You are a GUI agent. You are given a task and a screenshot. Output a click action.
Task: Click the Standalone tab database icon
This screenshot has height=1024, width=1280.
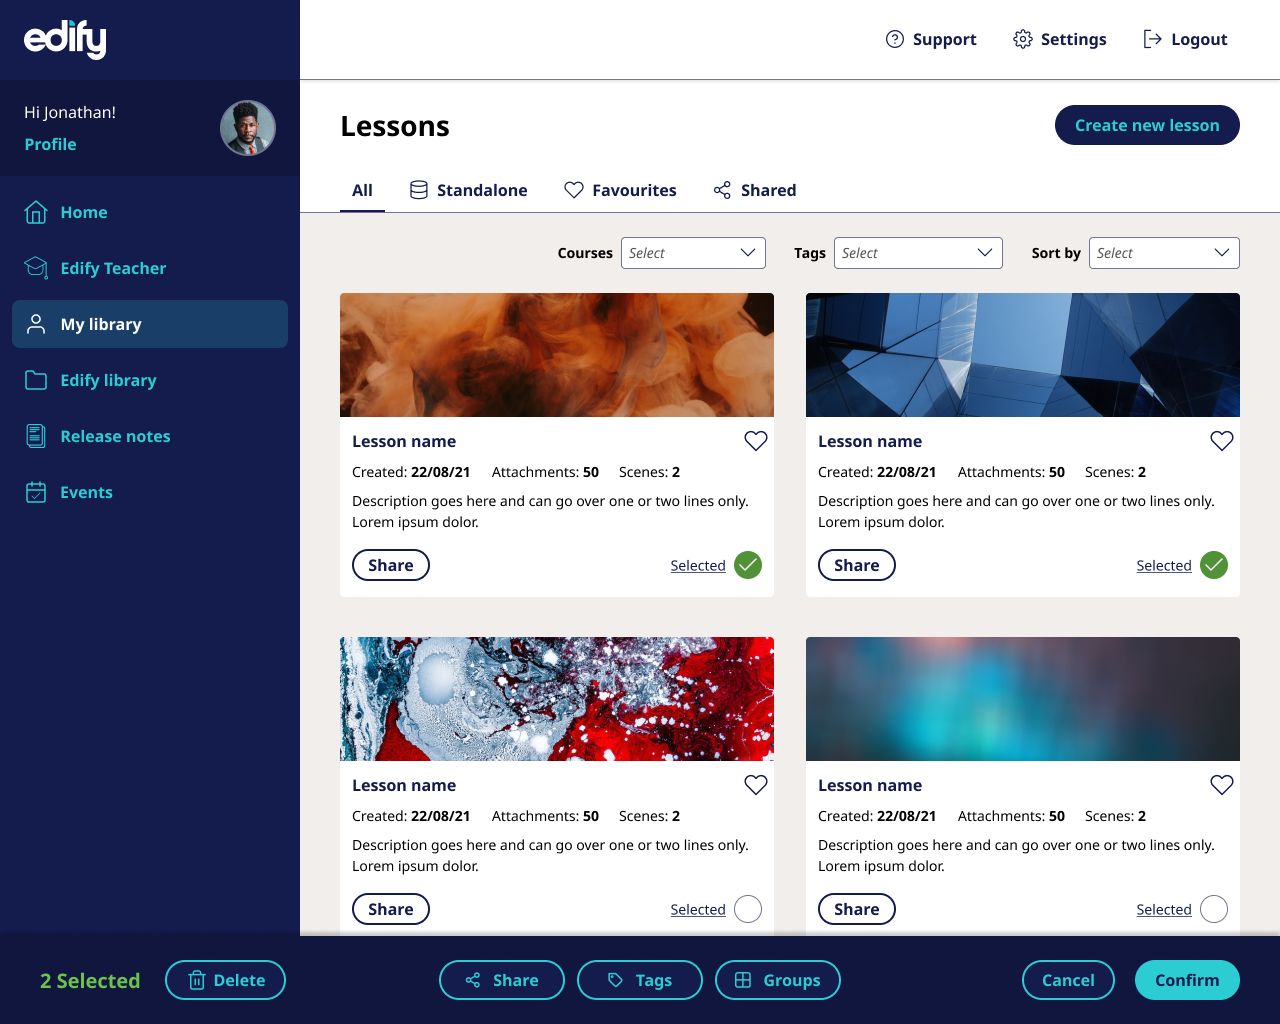pyautogui.click(x=419, y=190)
